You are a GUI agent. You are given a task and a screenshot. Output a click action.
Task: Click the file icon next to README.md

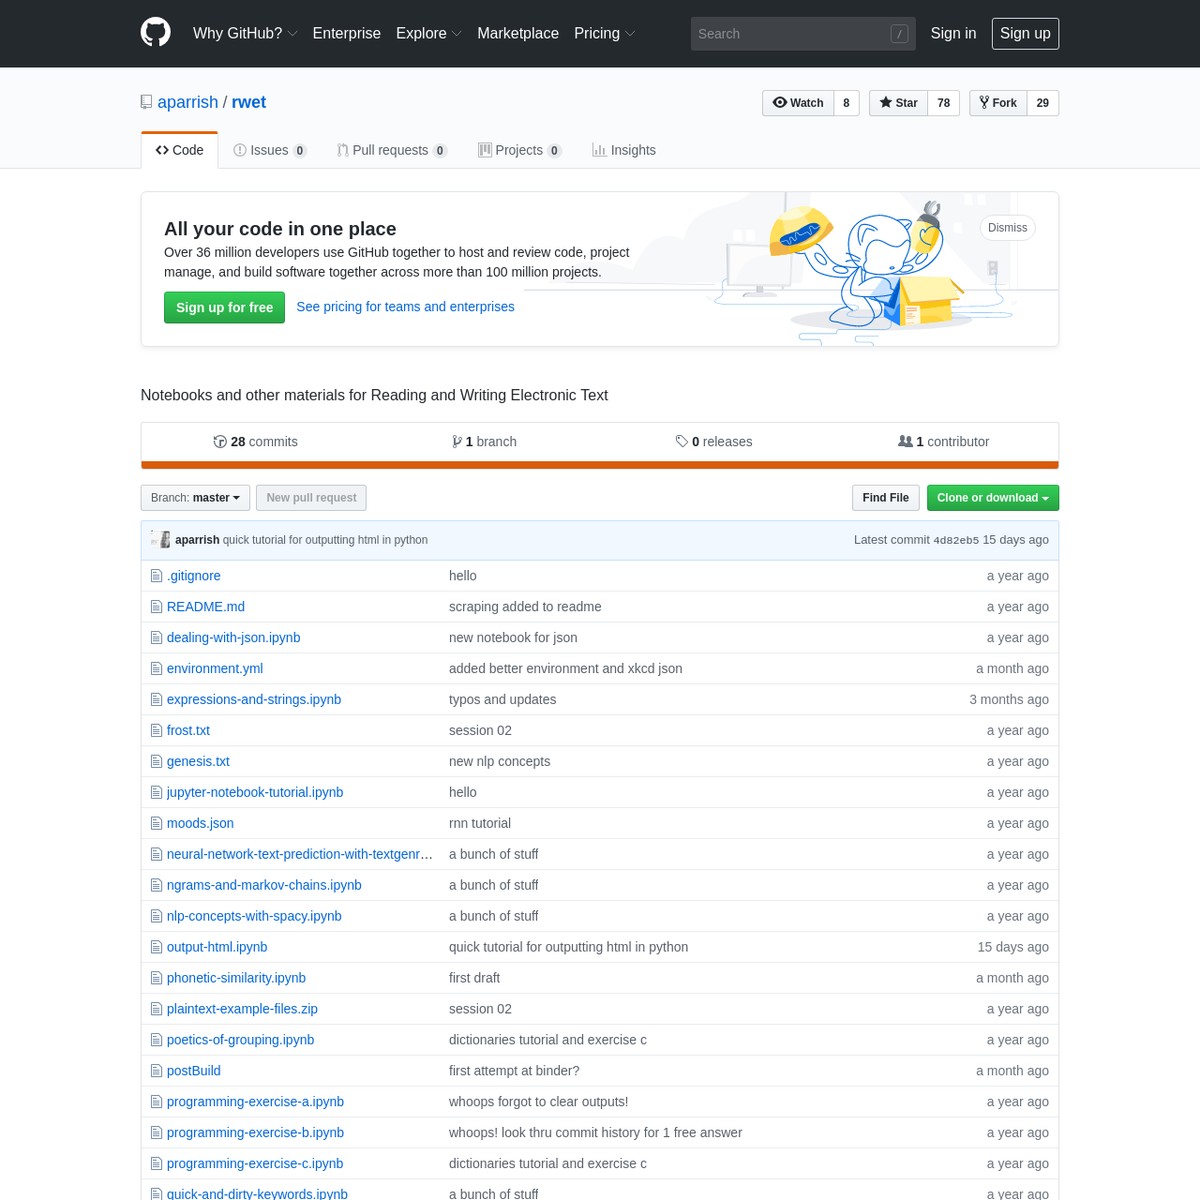click(x=156, y=607)
